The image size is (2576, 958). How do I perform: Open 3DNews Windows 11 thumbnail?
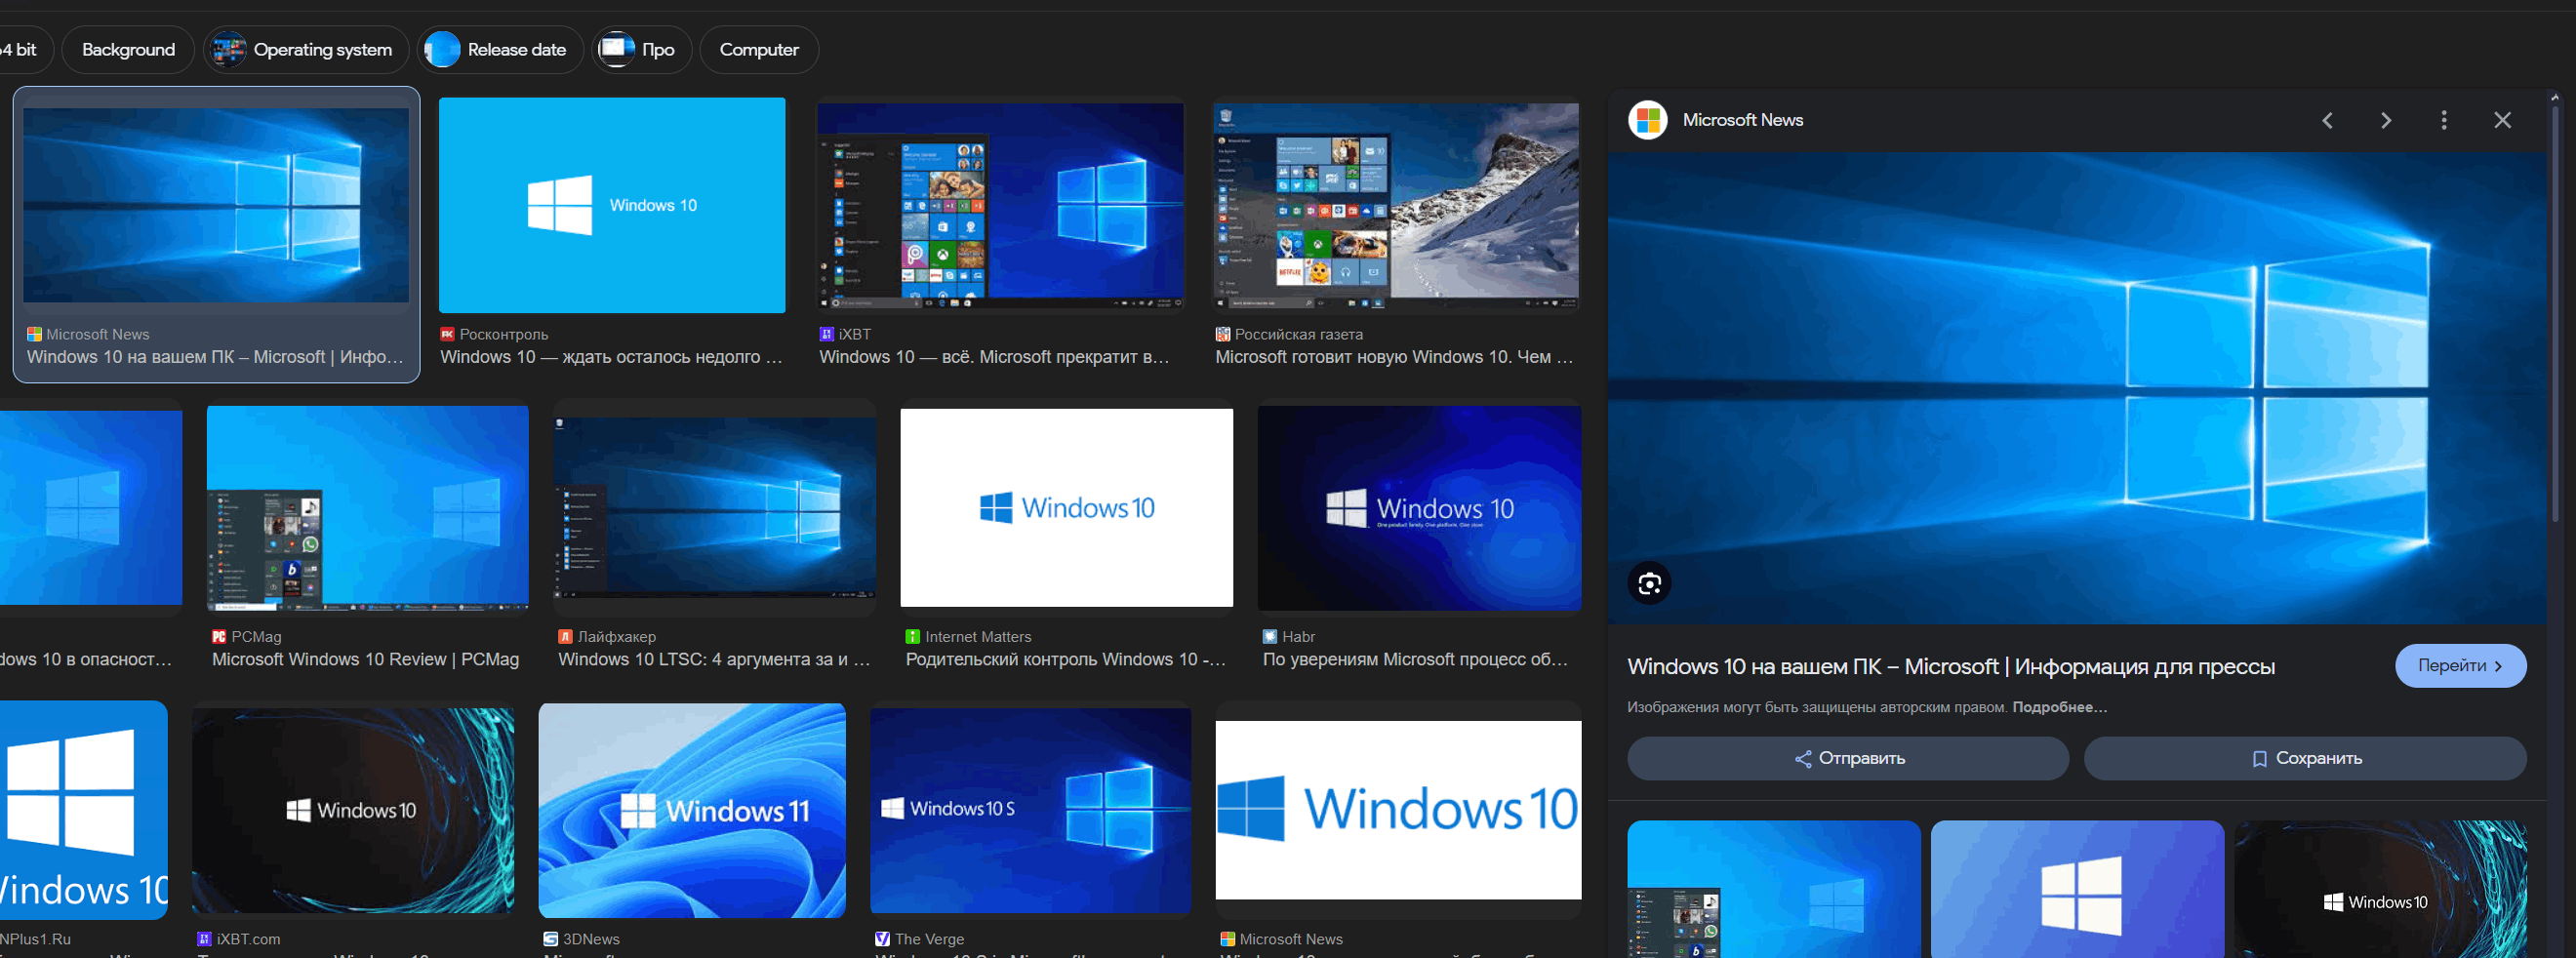692,810
